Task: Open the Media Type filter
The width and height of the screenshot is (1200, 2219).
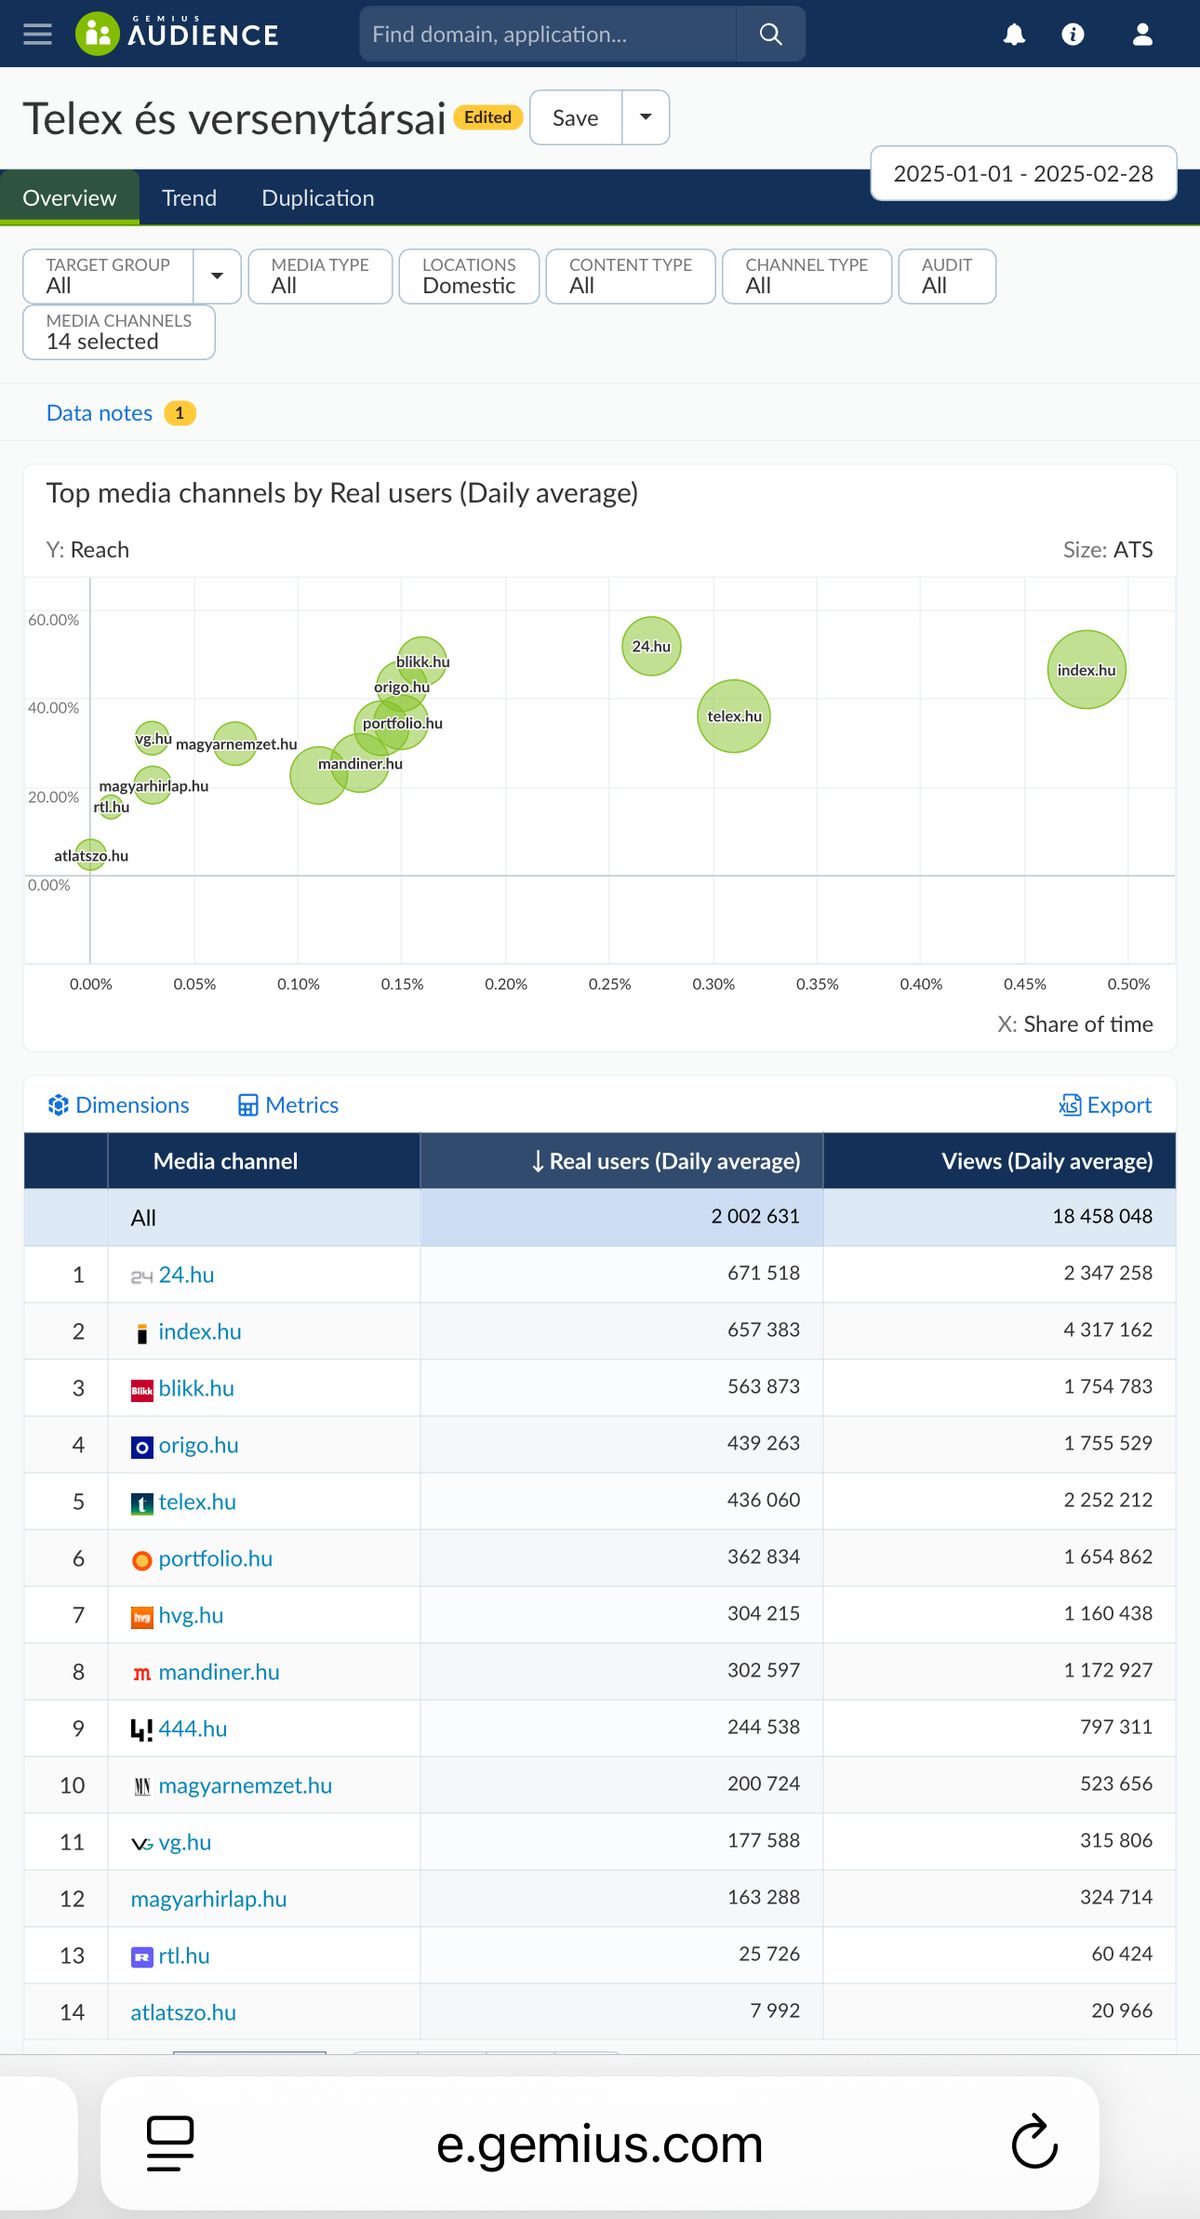Action: [x=320, y=276]
